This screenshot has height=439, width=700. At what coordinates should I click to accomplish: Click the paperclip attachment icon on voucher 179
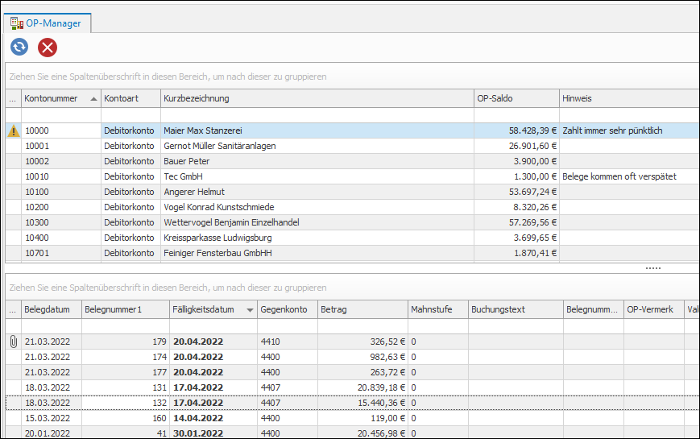(13, 342)
